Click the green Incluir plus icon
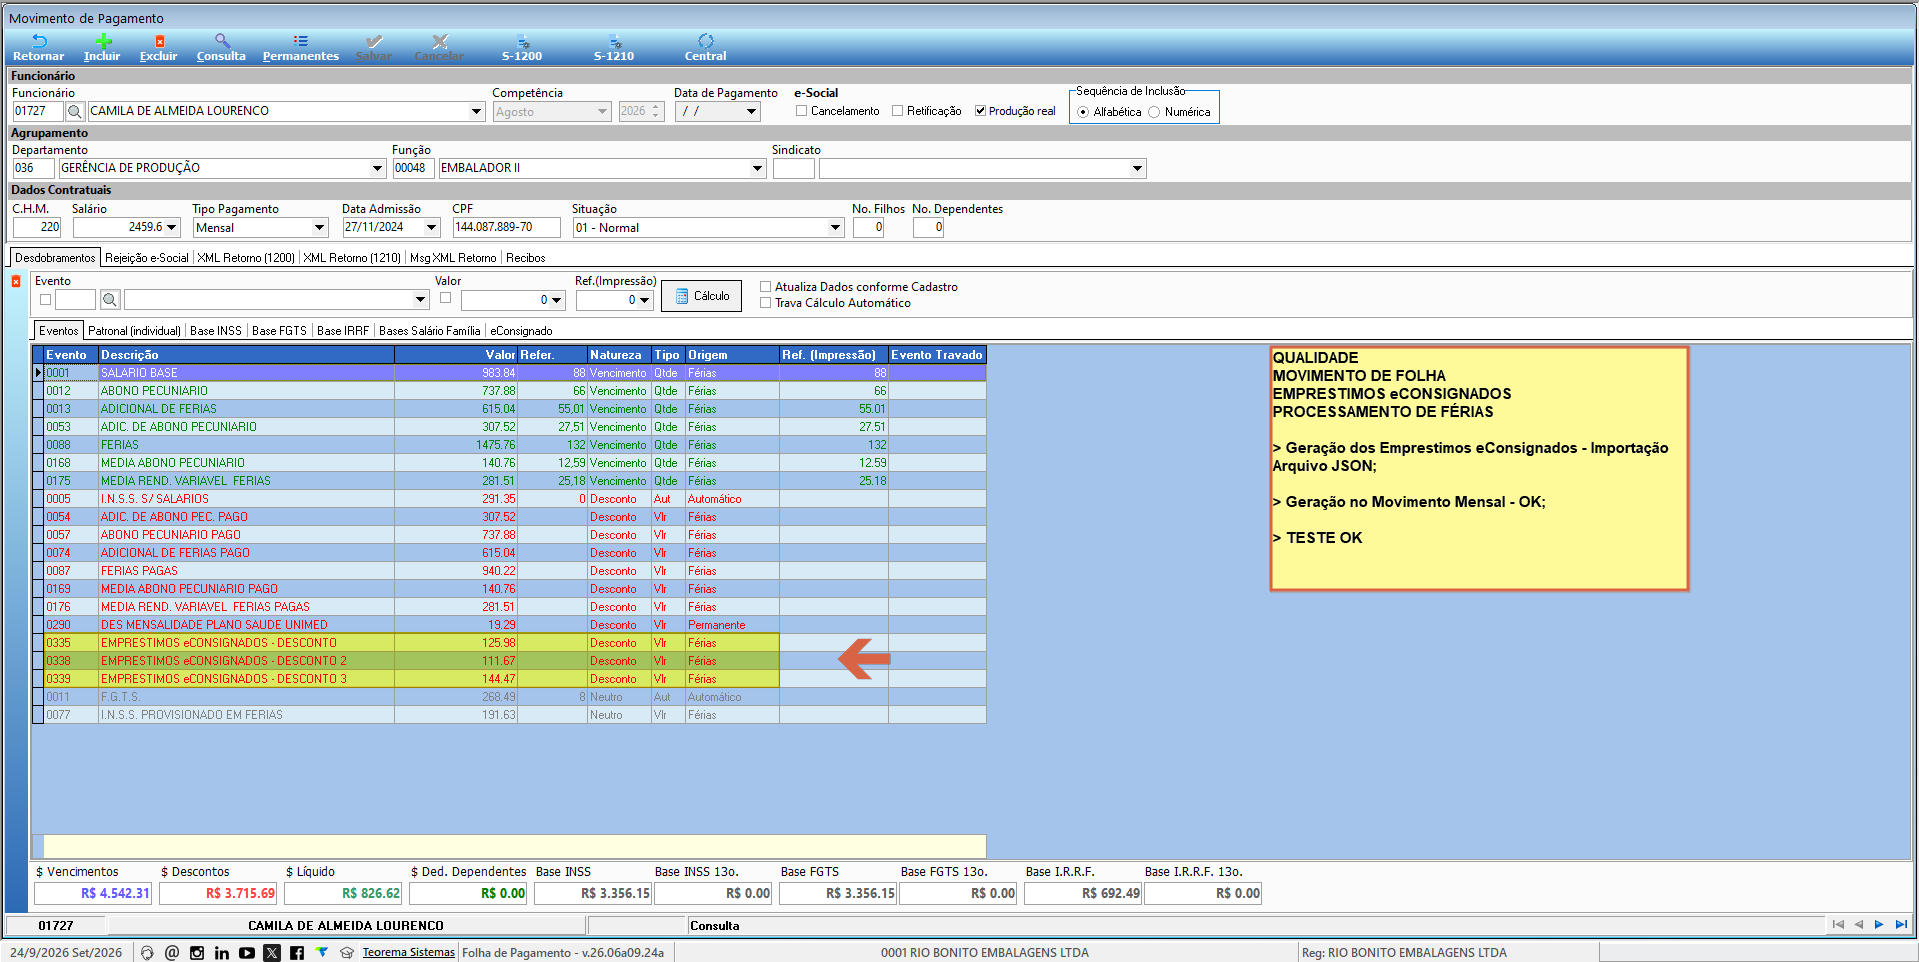Screen dimensions: 1919x962 click(103, 41)
